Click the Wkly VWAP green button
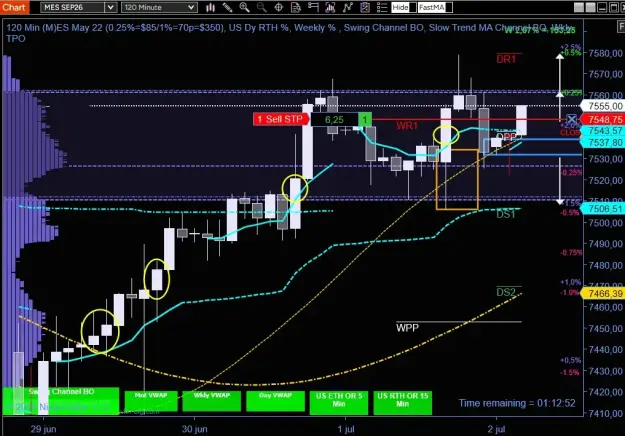Viewport: 625px width, 436px height. click(x=212, y=401)
